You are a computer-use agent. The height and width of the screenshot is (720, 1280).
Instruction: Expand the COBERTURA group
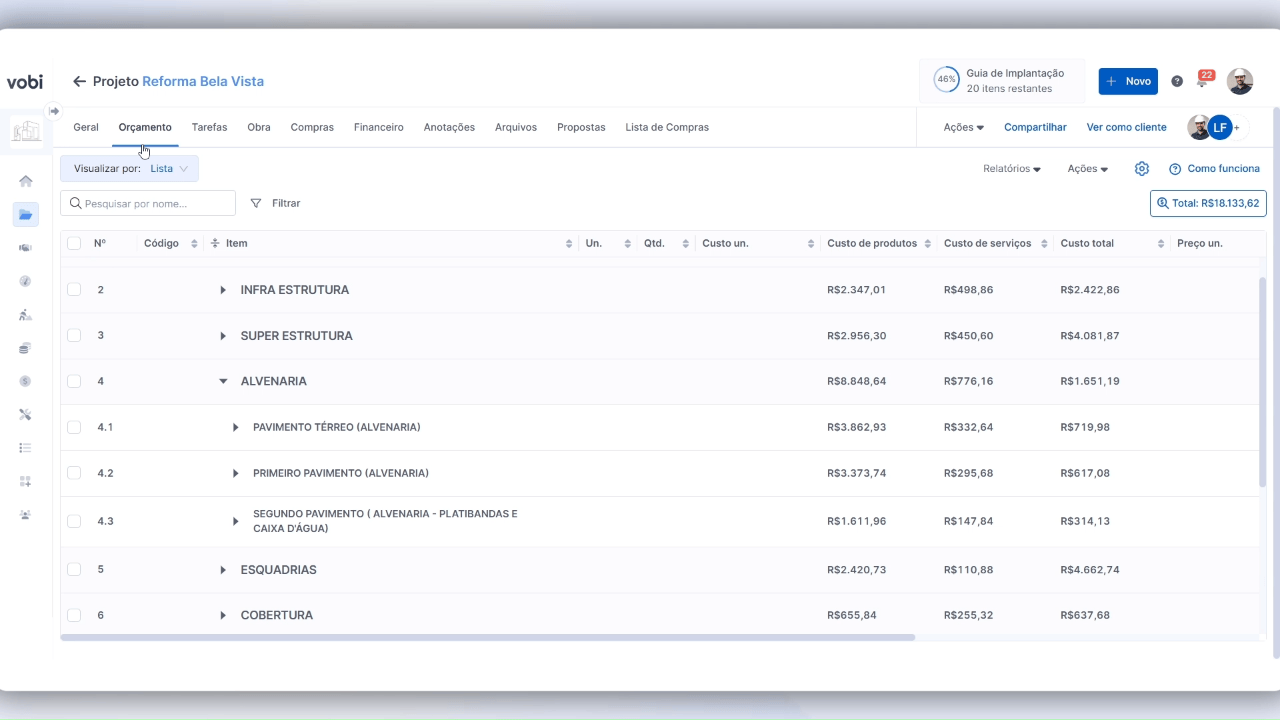[x=223, y=615]
